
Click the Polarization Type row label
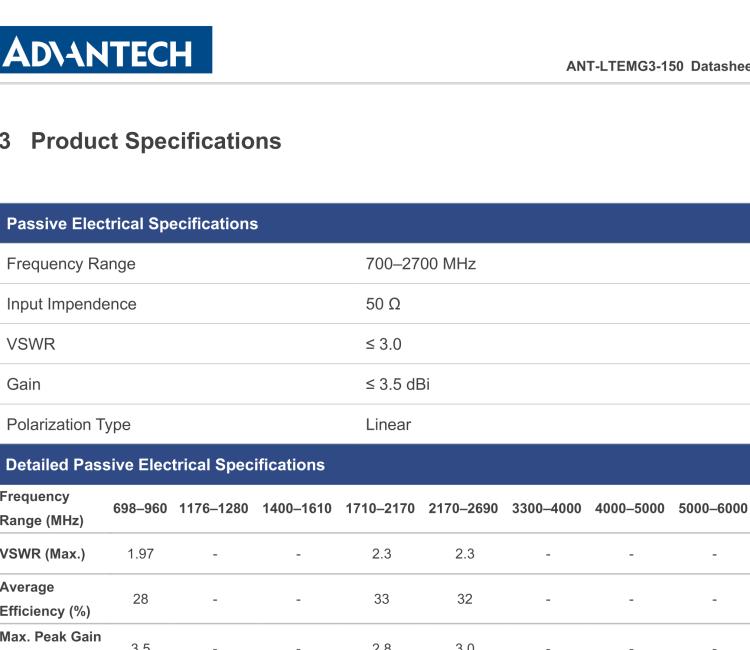(x=68, y=424)
